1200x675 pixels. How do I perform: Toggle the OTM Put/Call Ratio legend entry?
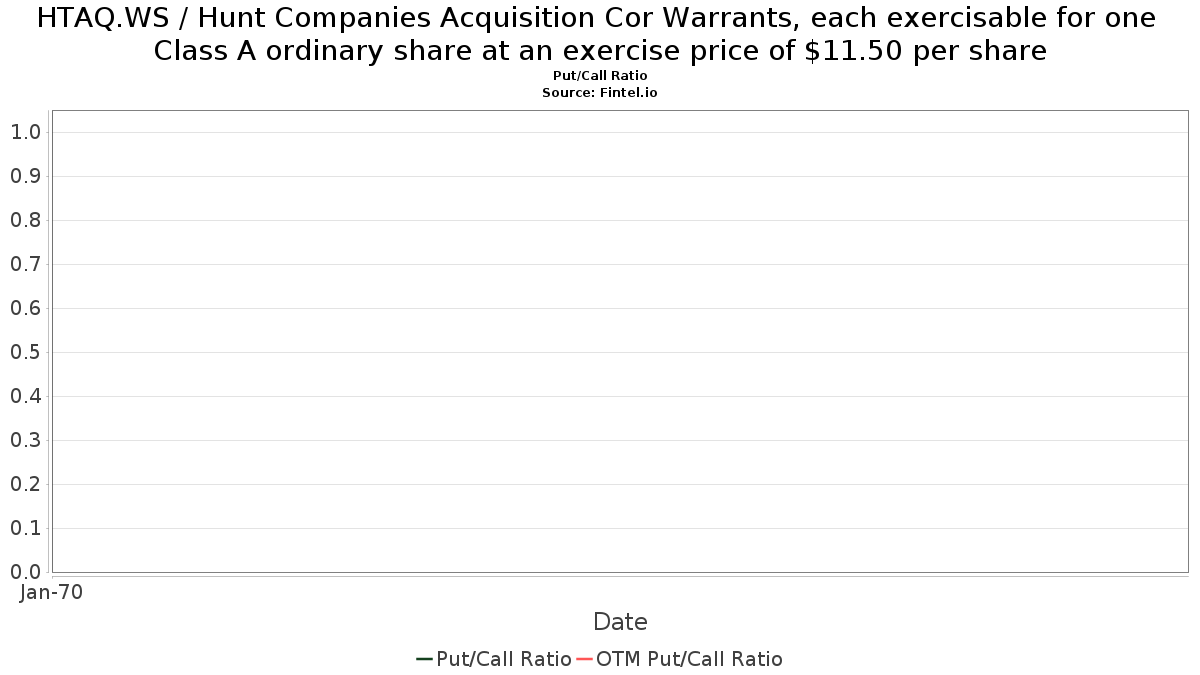pos(679,659)
